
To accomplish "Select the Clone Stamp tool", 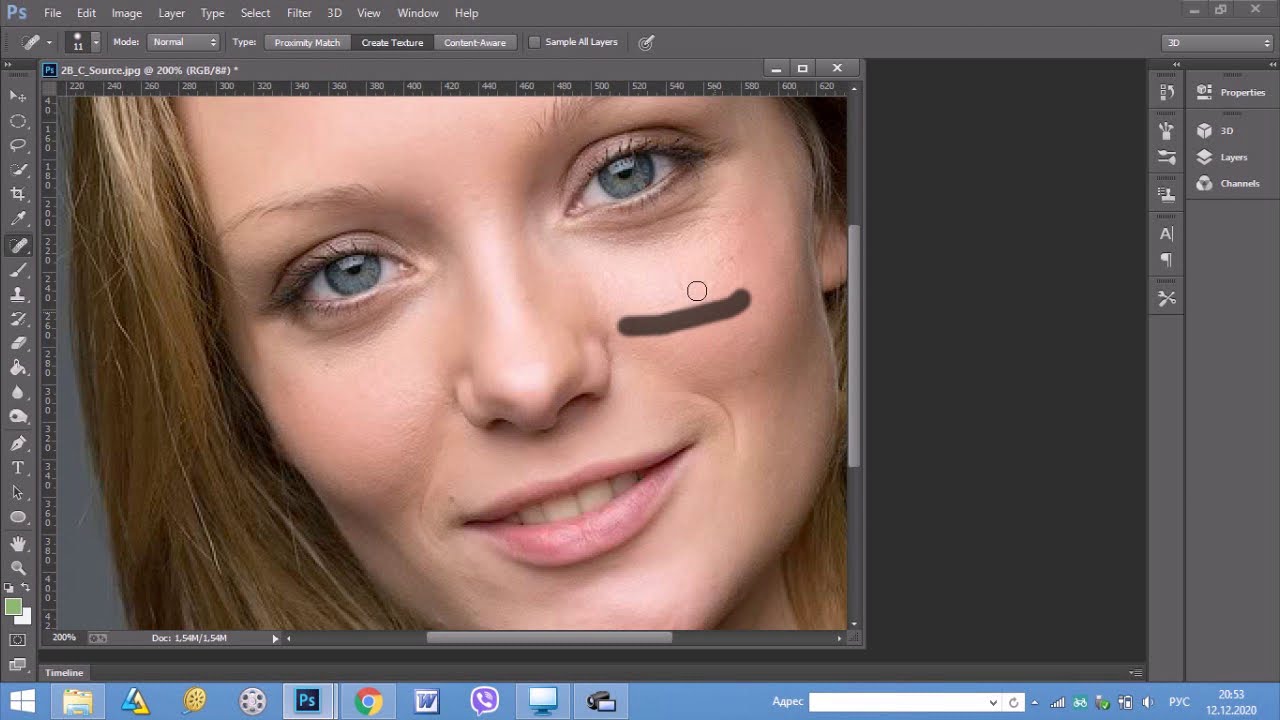I will 18,295.
